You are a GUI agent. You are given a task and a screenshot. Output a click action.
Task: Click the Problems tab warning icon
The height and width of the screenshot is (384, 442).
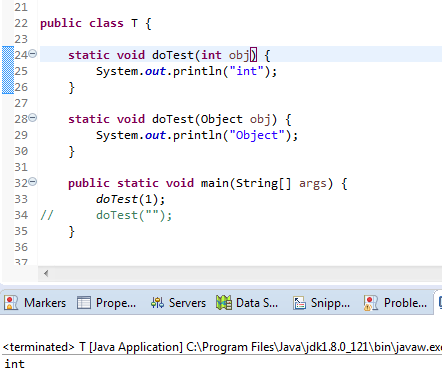371,303
